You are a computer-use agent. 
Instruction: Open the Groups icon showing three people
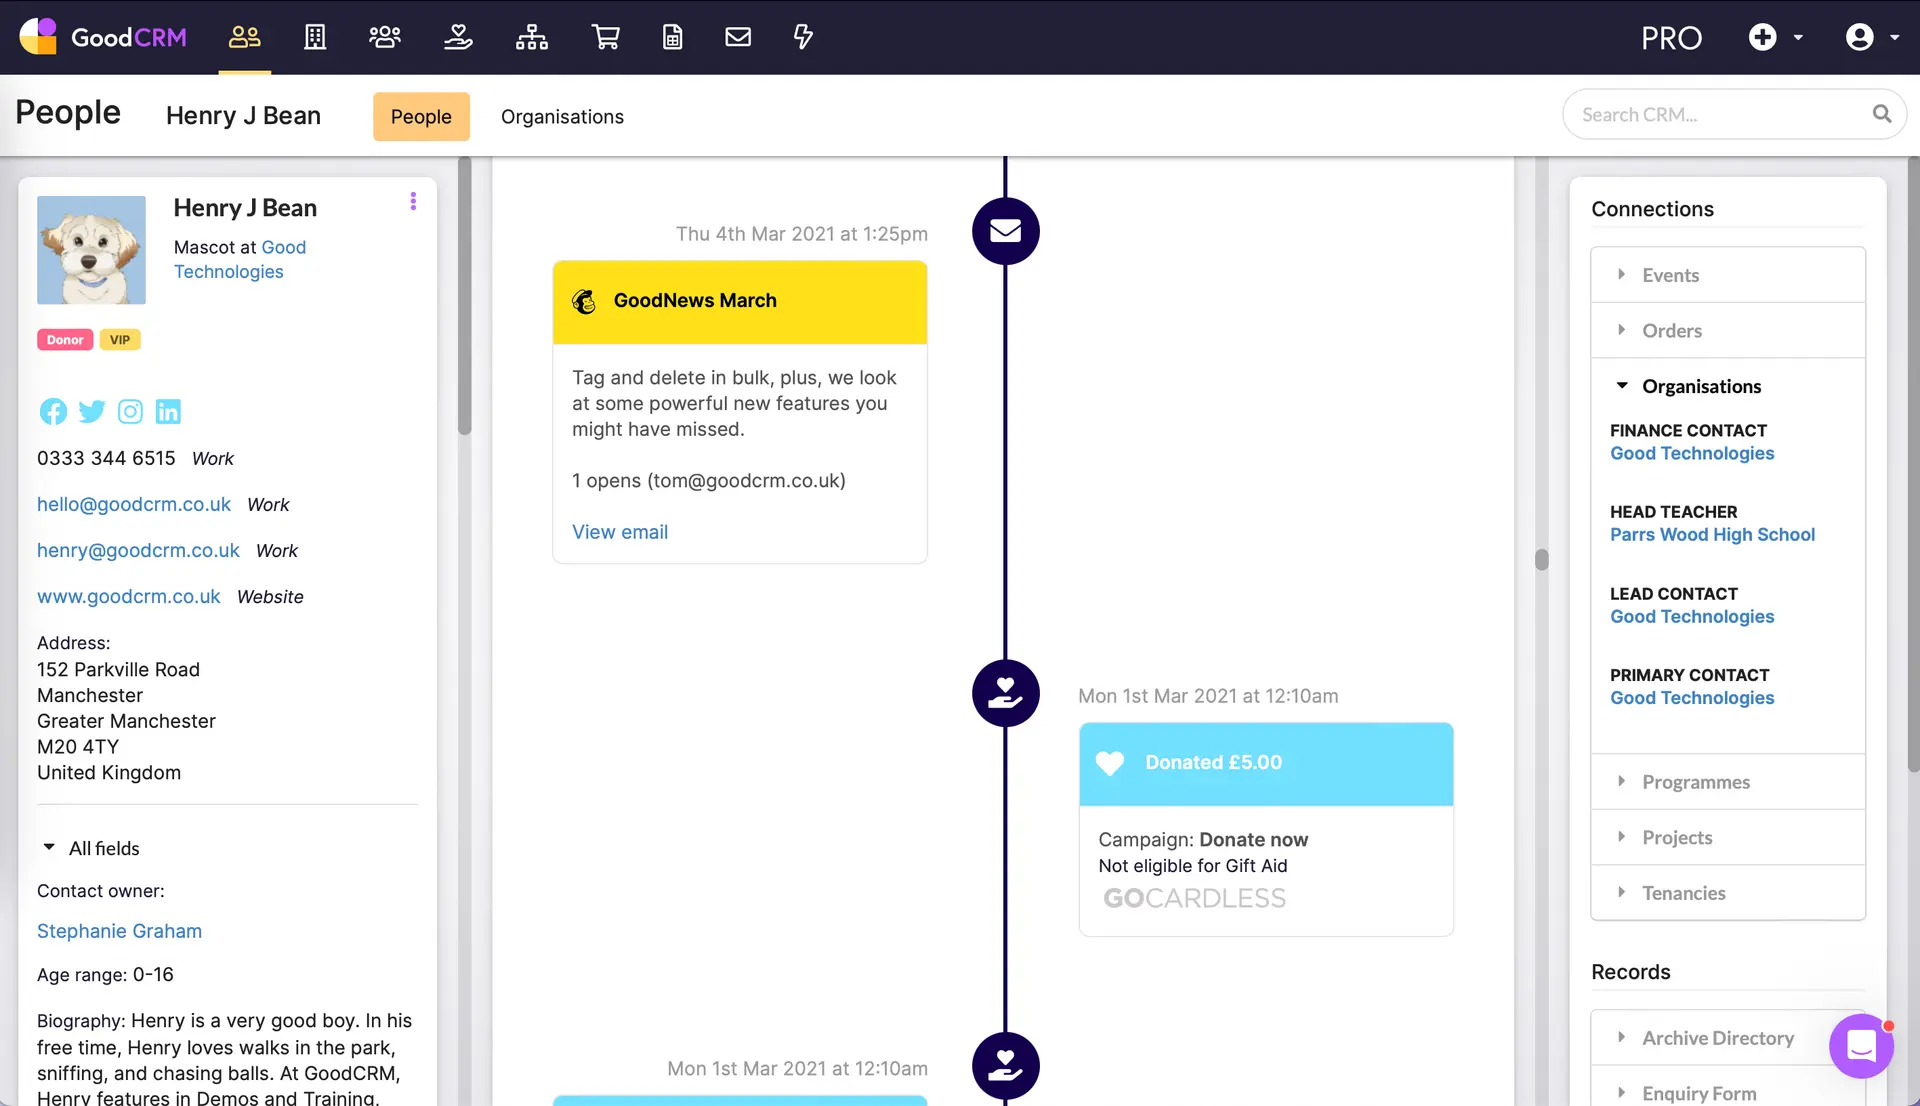tap(385, 37)
